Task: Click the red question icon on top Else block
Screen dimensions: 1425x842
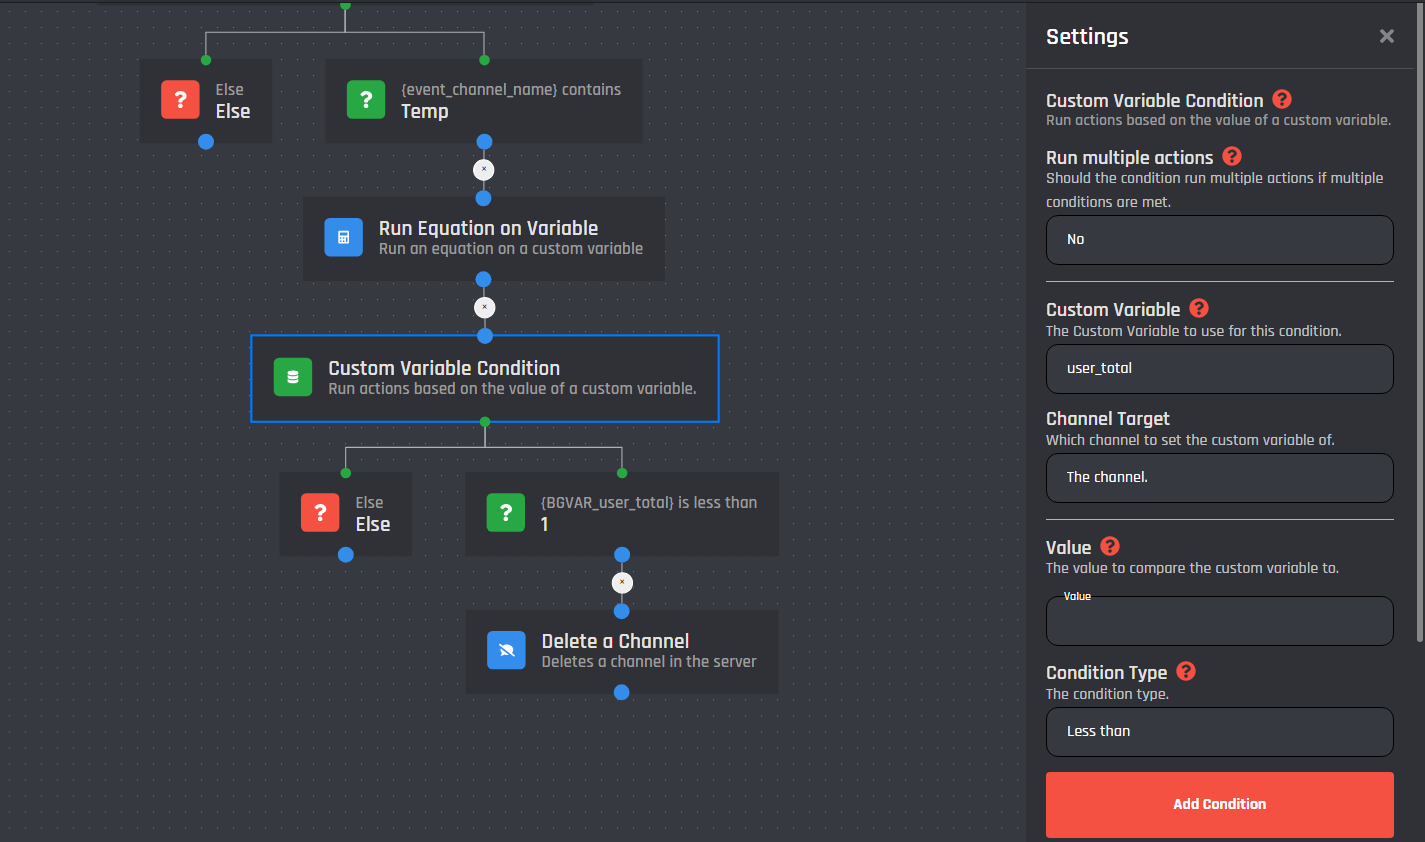Action: [x=180, y=100]
